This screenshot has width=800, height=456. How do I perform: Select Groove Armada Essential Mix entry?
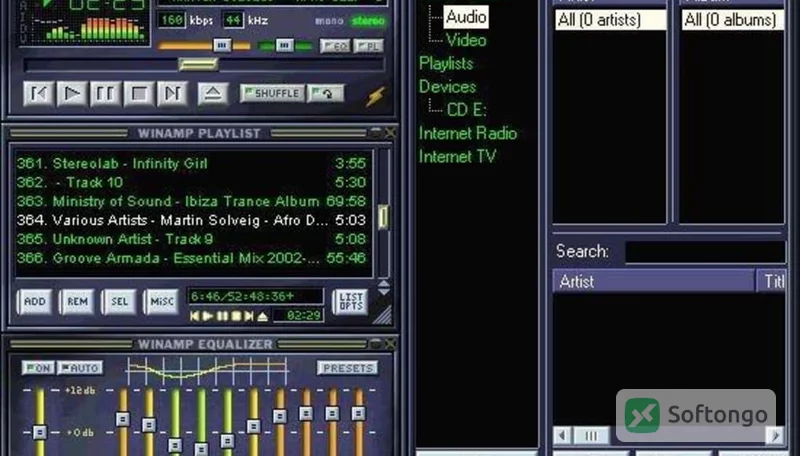click(x=191, y=258)
